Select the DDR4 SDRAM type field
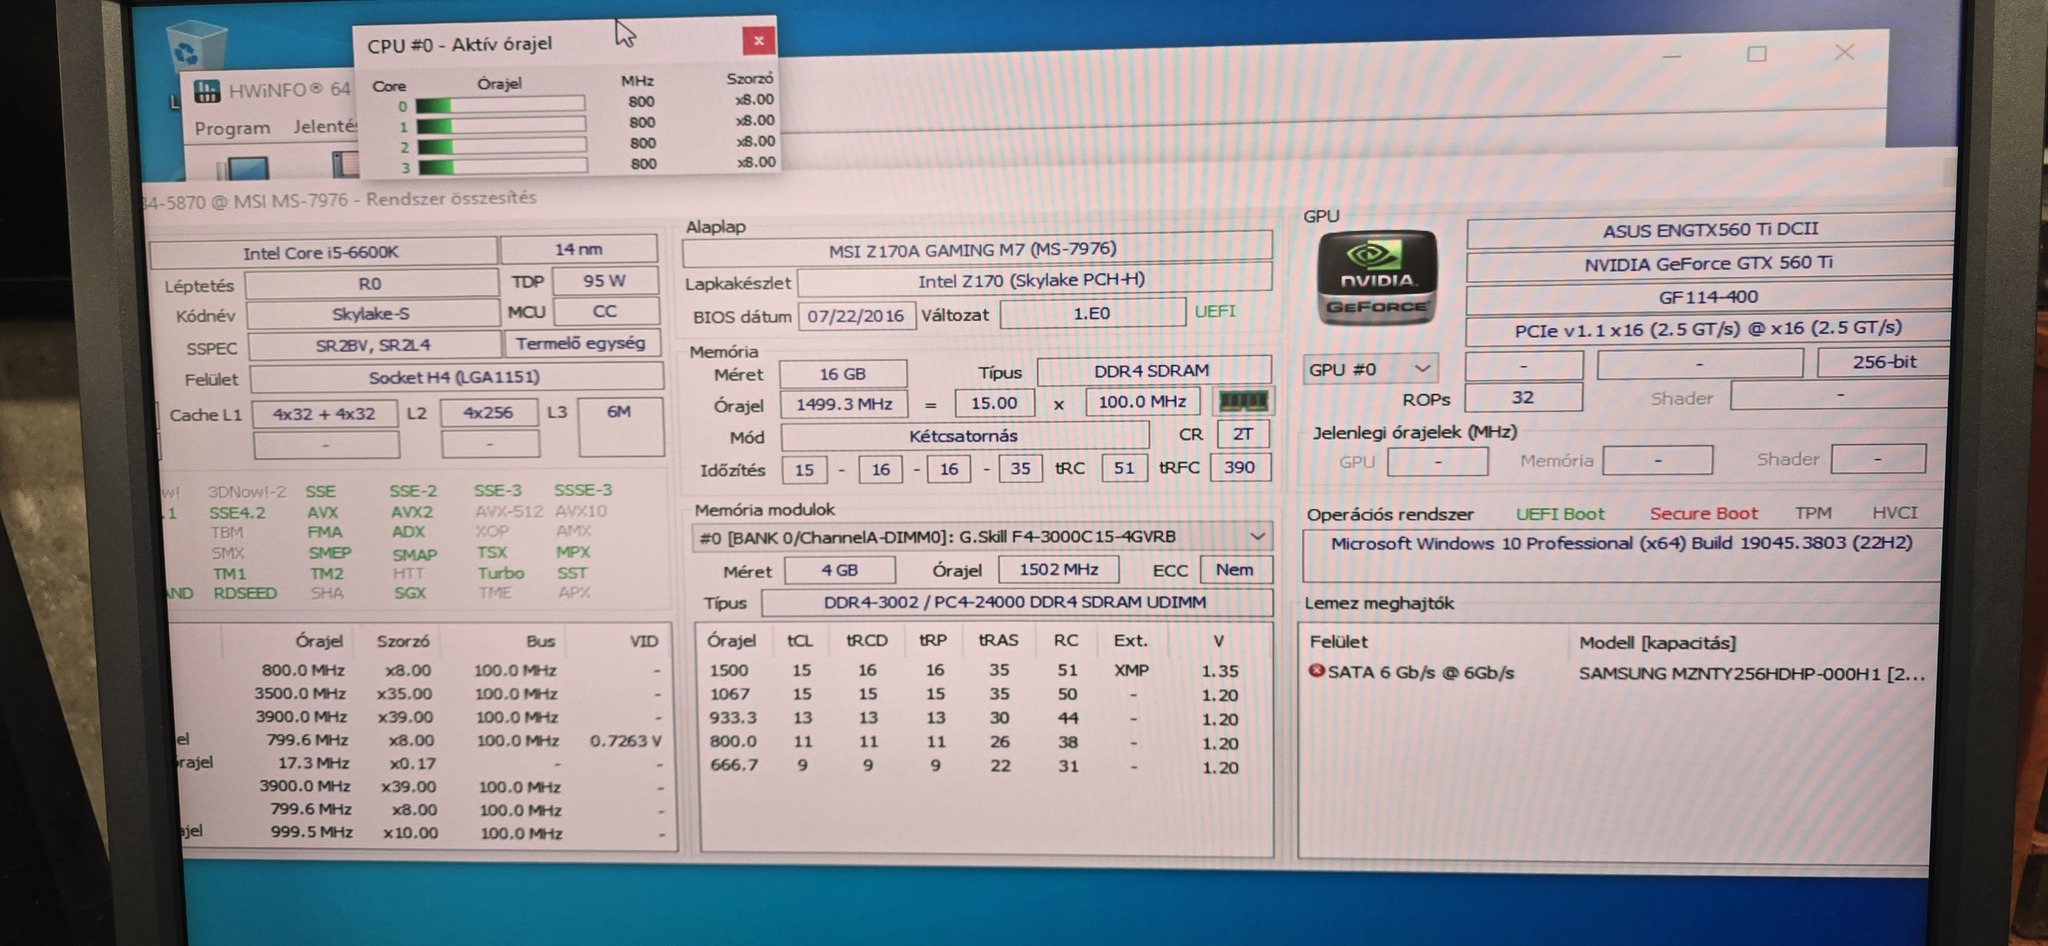 pyautogui.click(x=1153, y=370)
